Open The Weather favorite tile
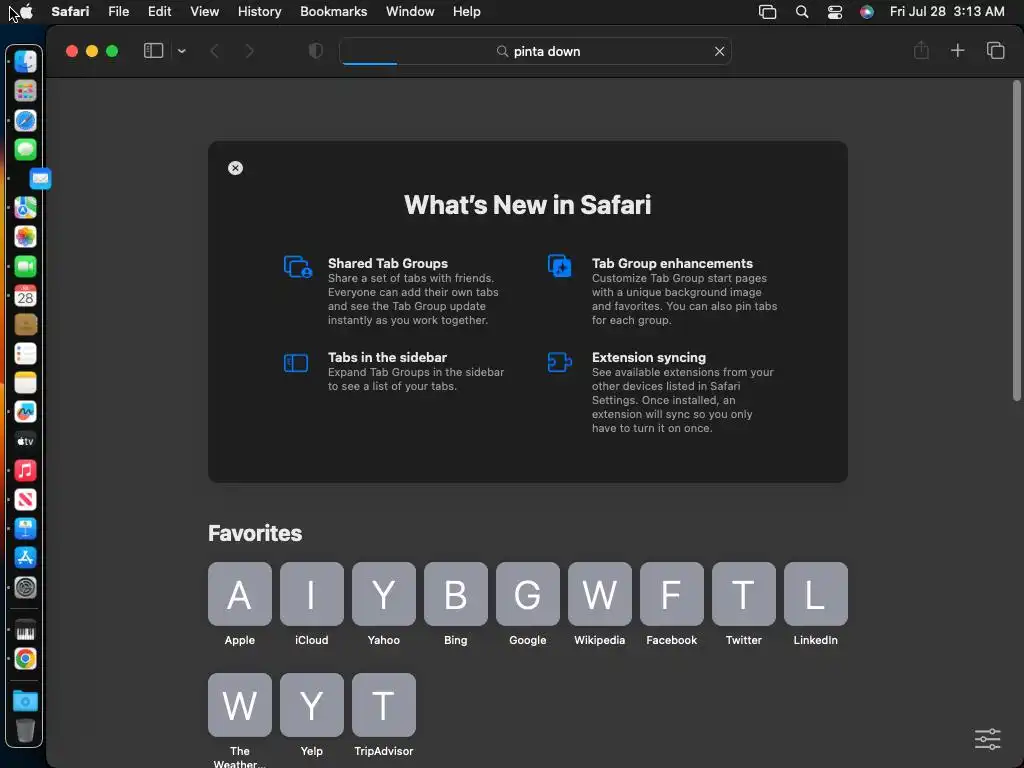This screenshot has height=768, width=1024. click(240, 705)
